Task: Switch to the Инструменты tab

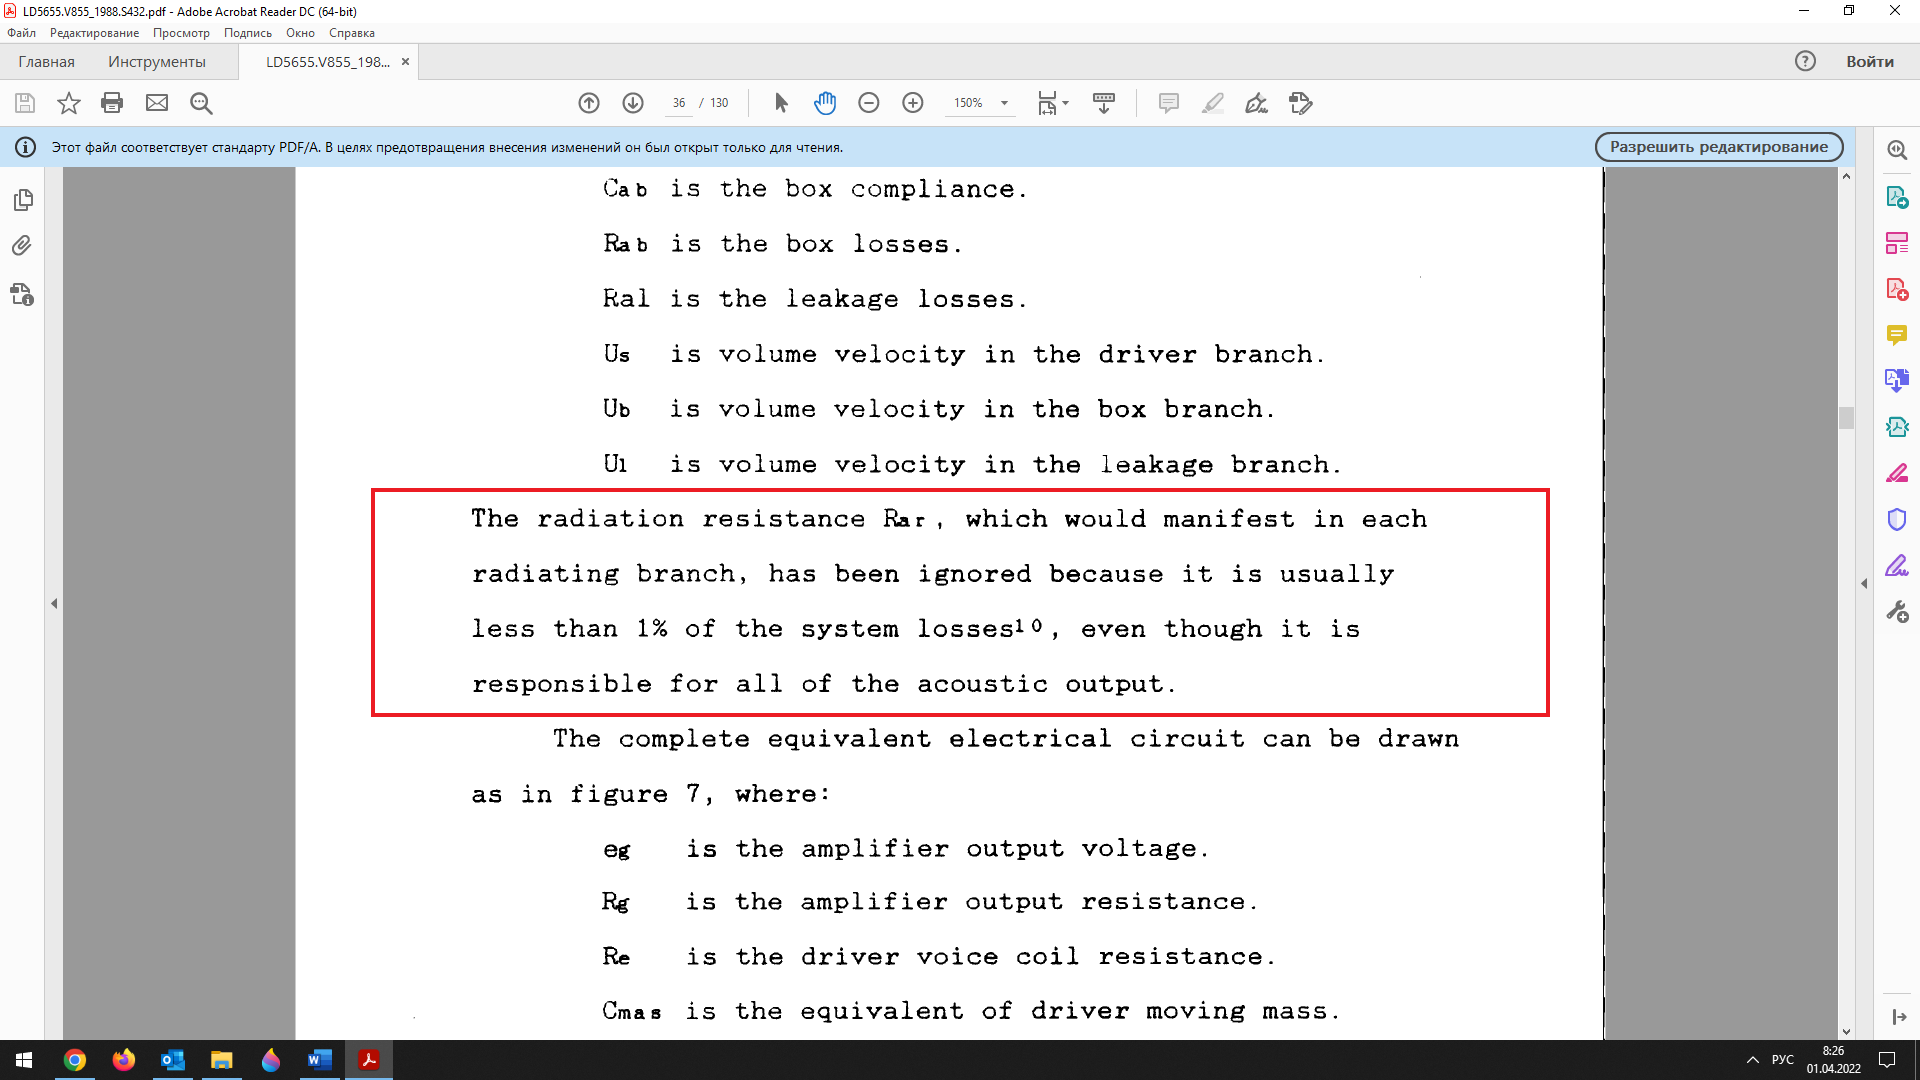Action: coord(157,62)
